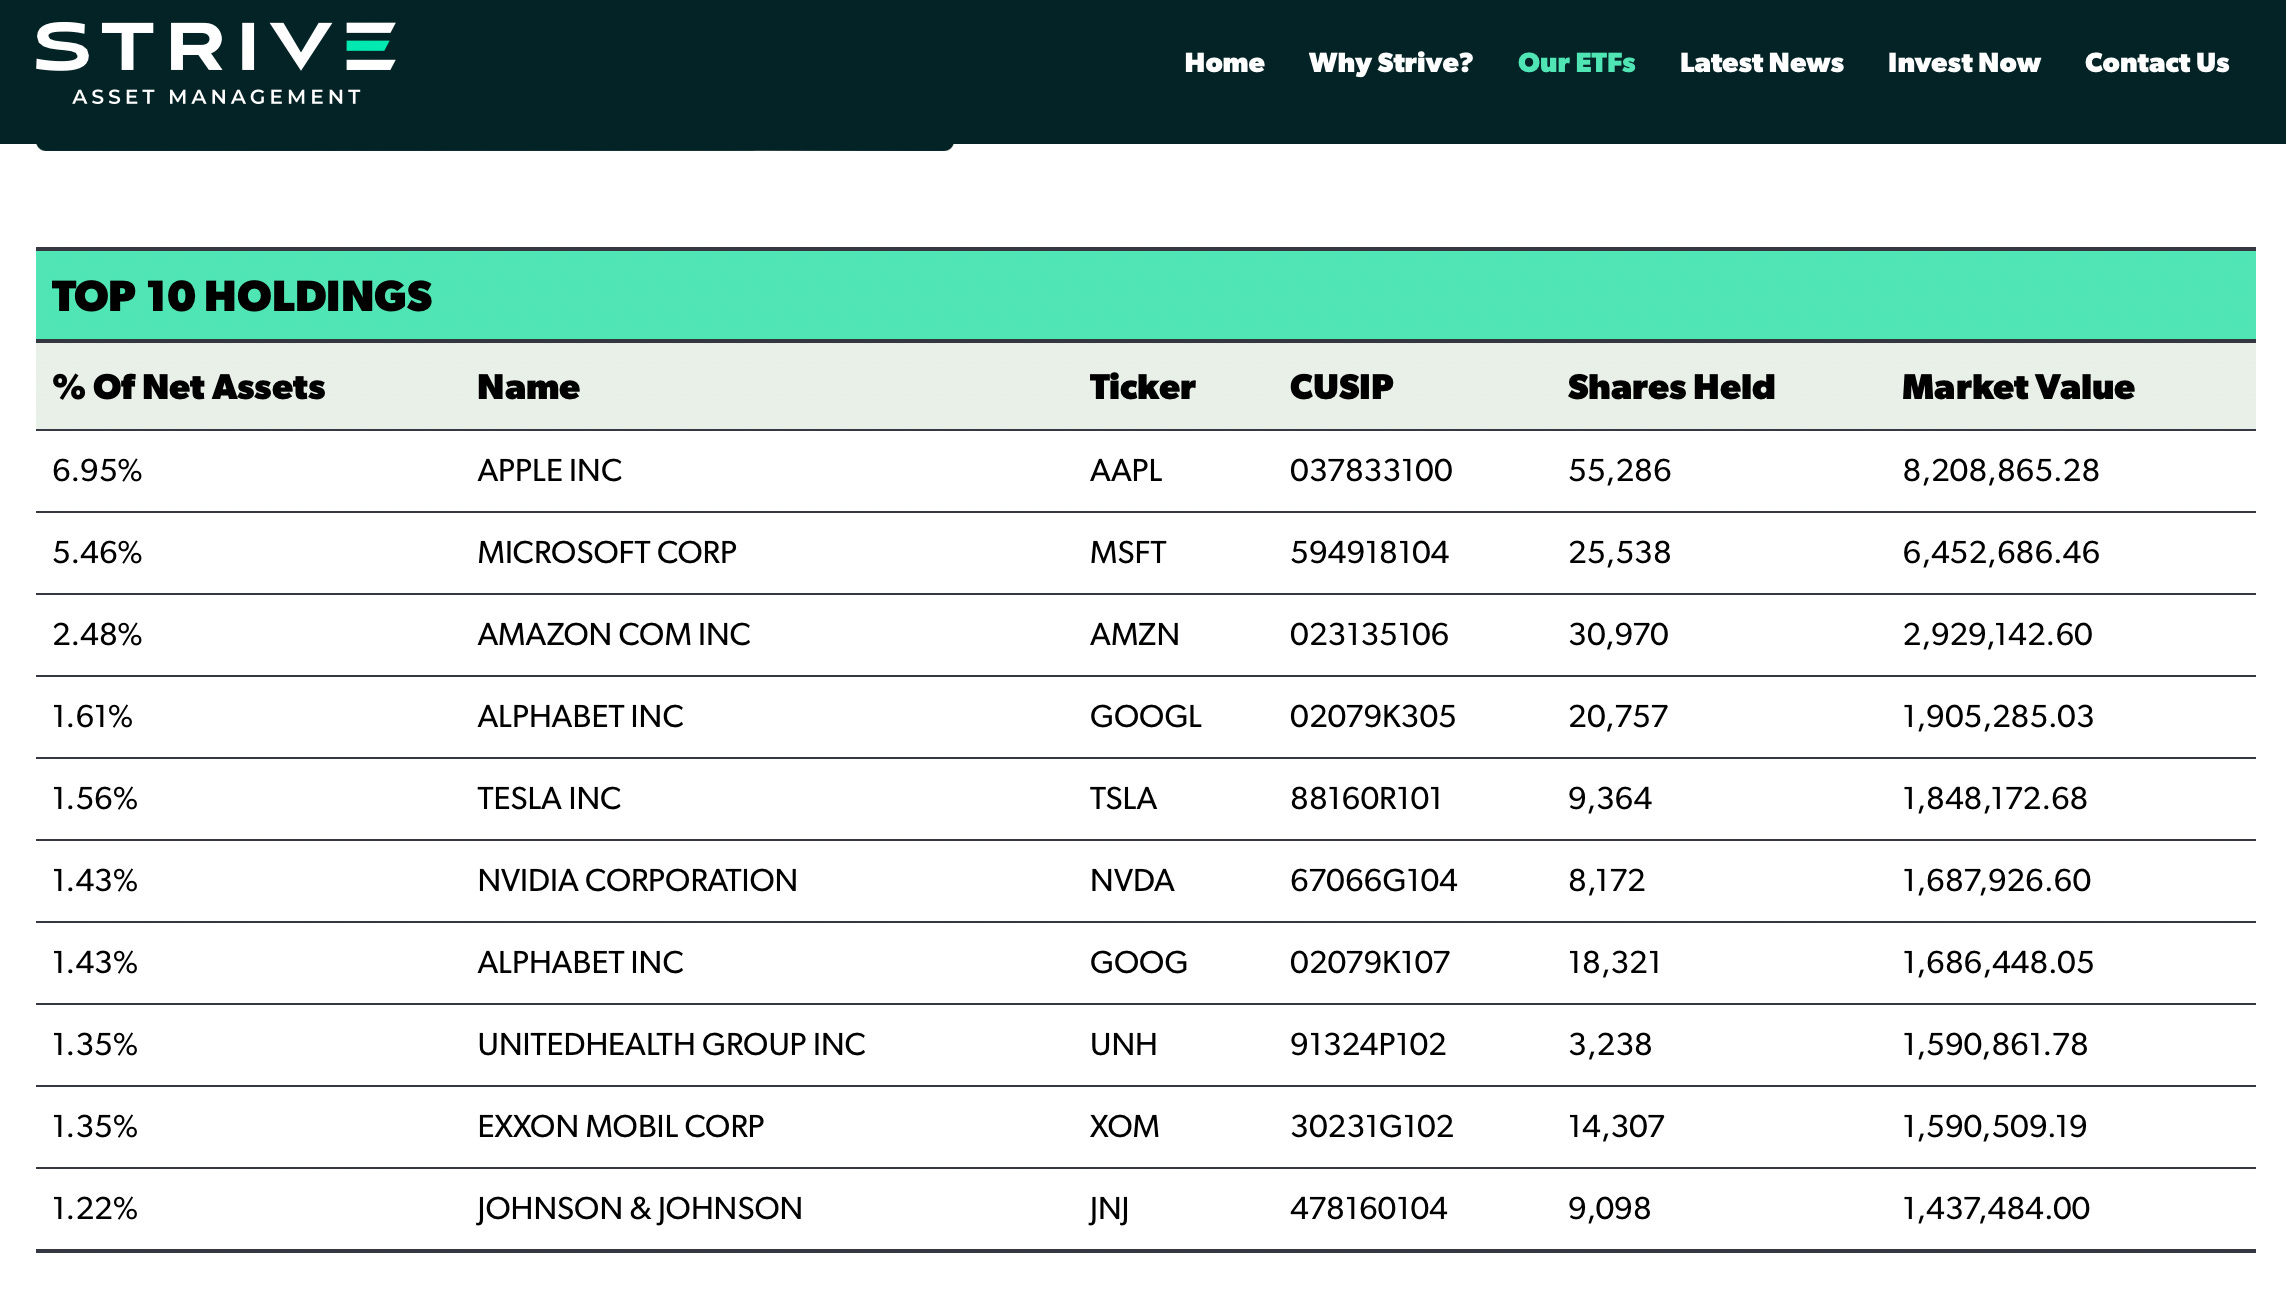This screenshot has width=2286, height=1296.
Task: Click the Strive Asset Management logo
Action: (215, 64)
